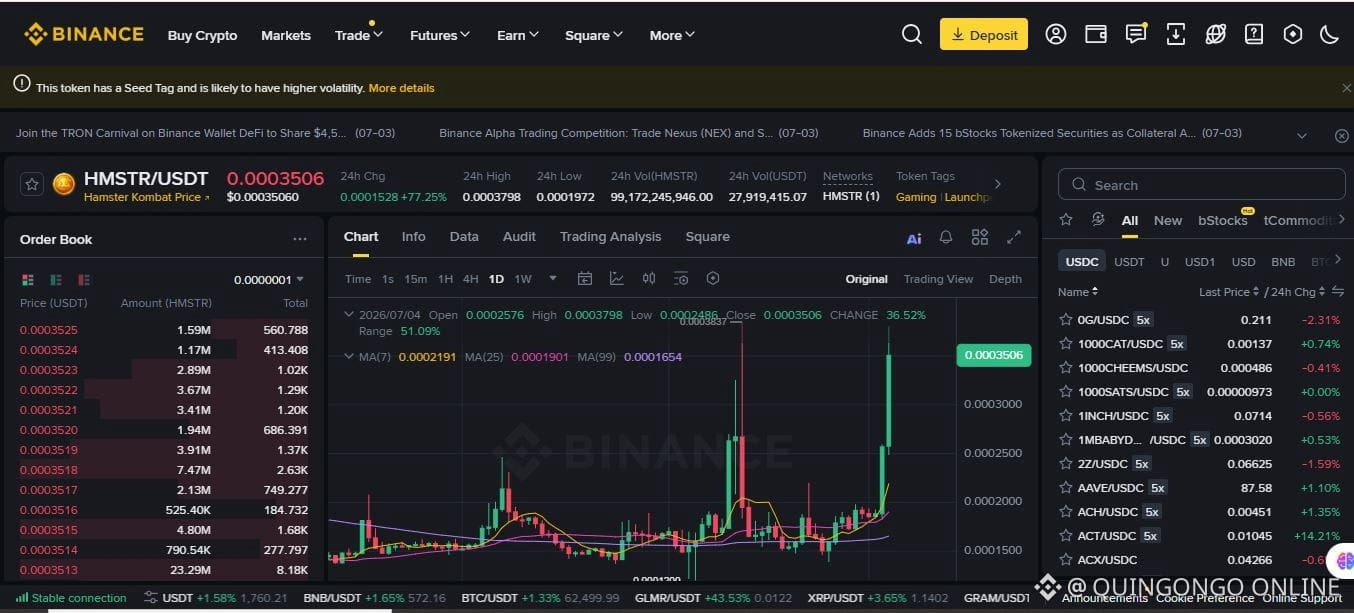Screen dimensions: 1354x613
Task: Open chart date range calendar icon
Action: tap(585, 279)
